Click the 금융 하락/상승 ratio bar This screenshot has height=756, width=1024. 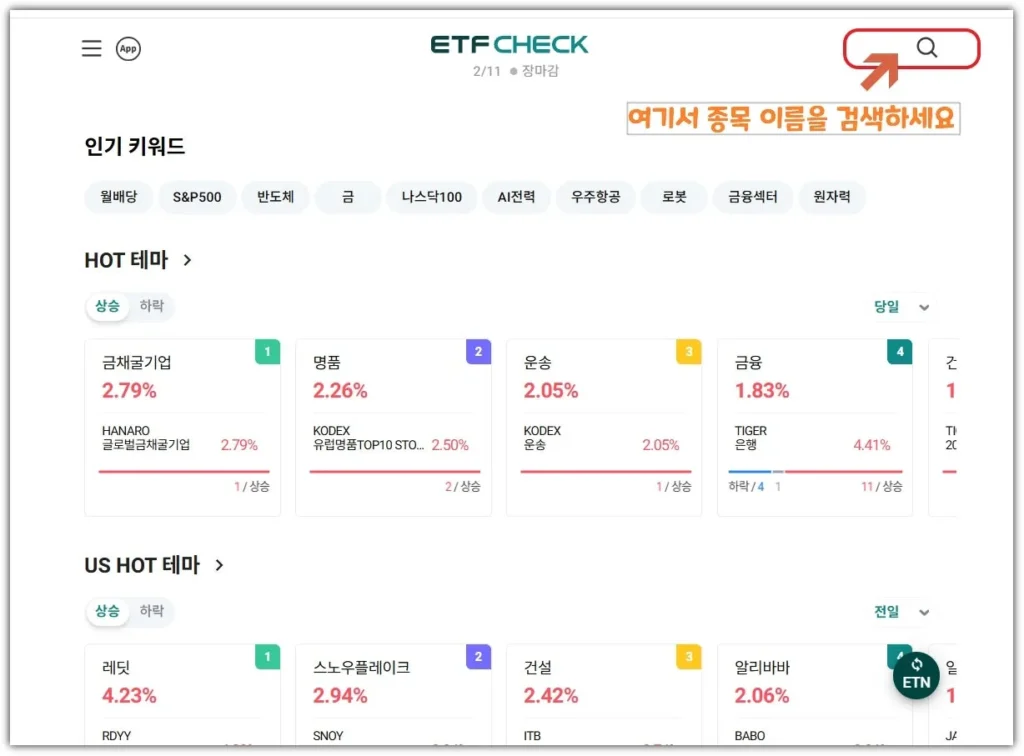(815, 471)
